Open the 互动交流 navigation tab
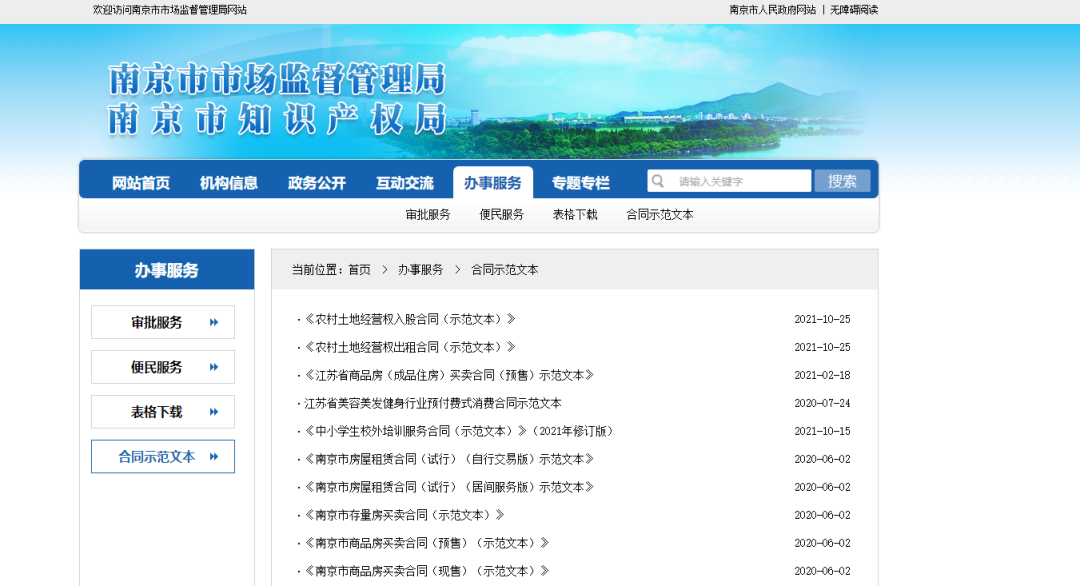The width and height of the screenshot is (1080, 586). point(404,182)
